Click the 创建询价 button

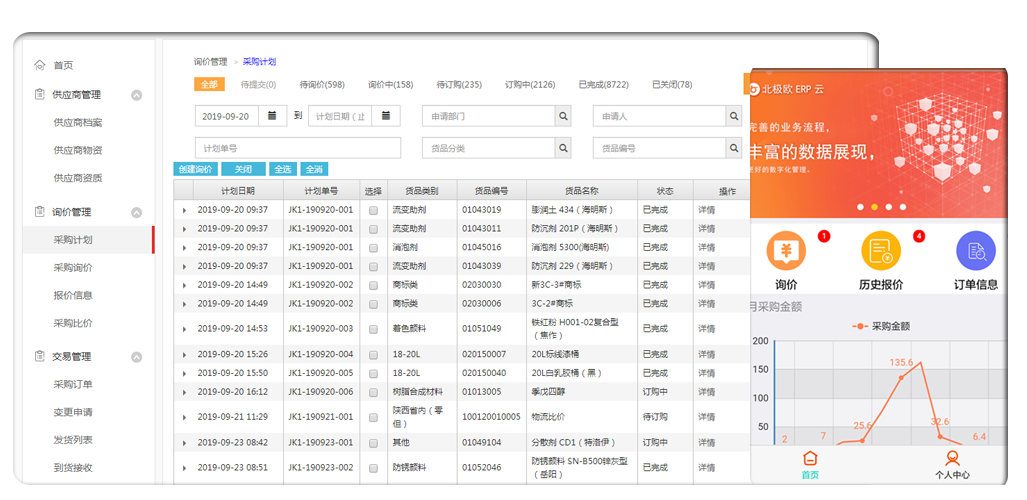click(195, 169)
